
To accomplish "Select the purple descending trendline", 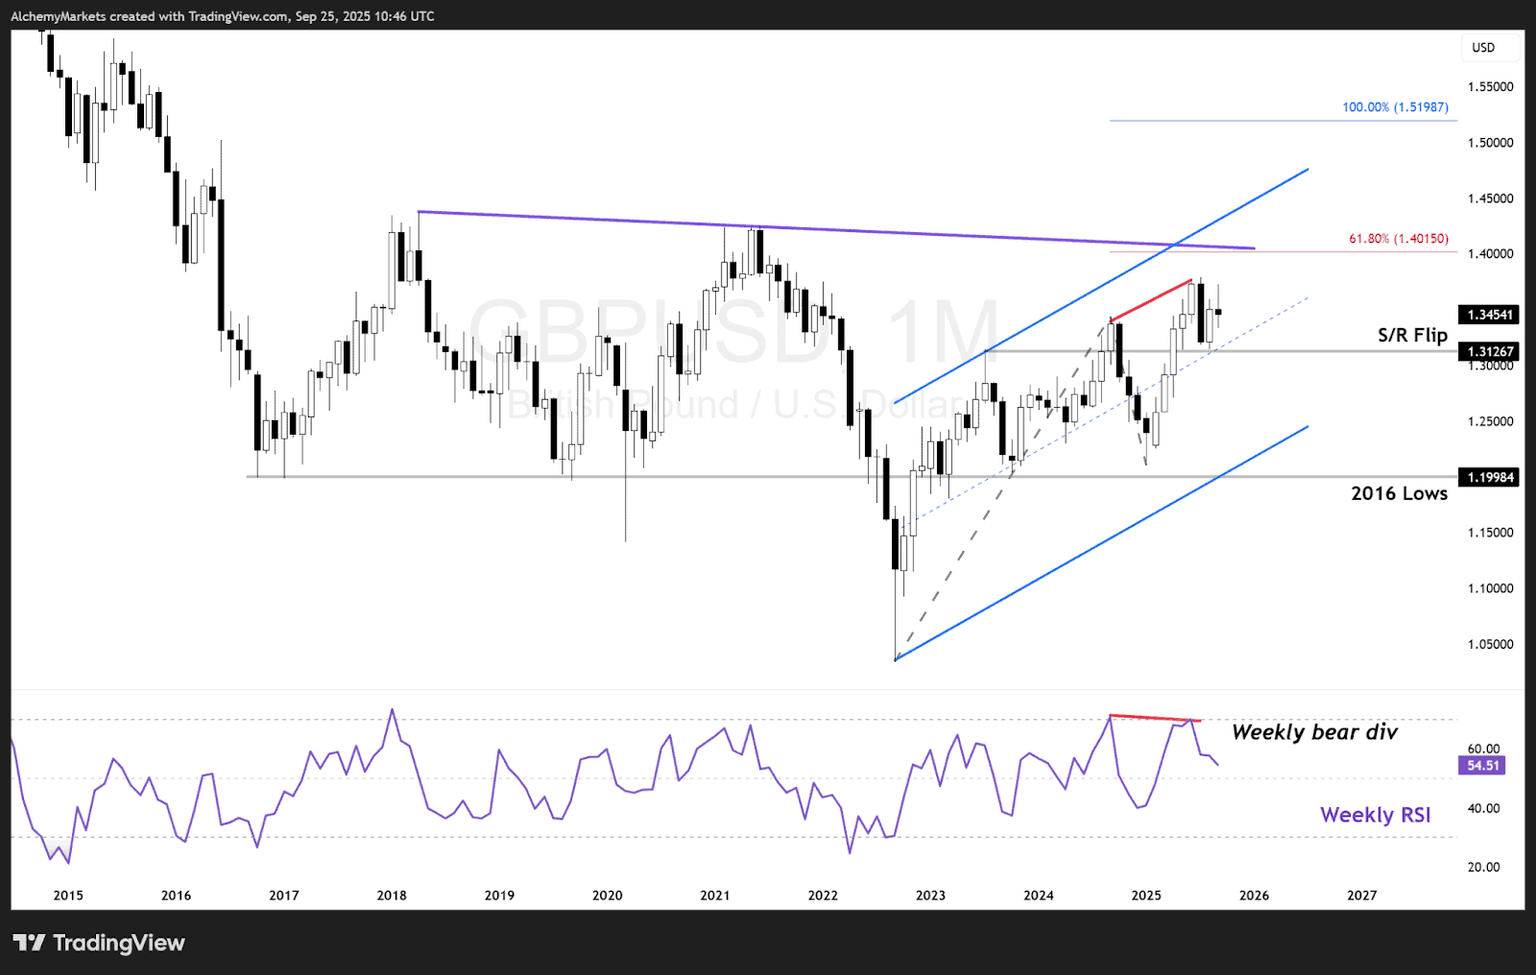I will click(x=836, y=230).
